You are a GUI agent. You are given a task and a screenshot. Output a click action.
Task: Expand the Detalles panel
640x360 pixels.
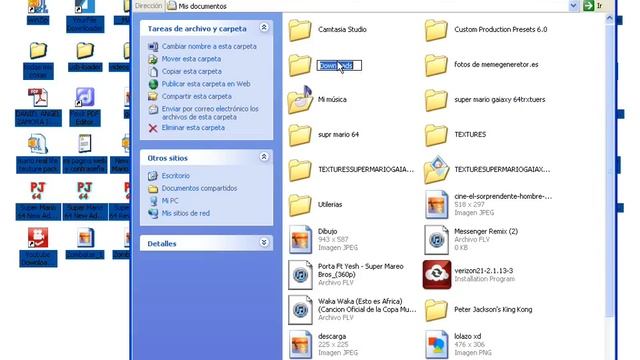pyautogui.click(x=264, y=243)
